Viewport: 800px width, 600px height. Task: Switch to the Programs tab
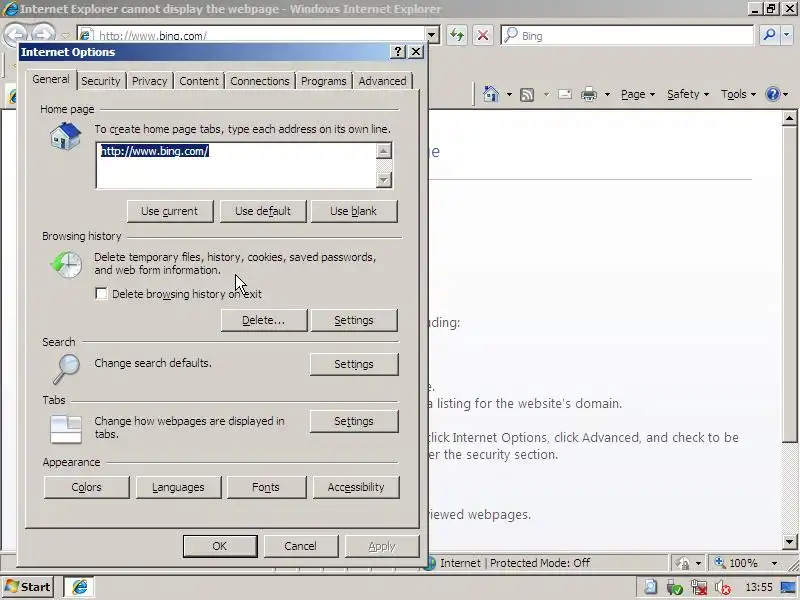tap(323, 81)
